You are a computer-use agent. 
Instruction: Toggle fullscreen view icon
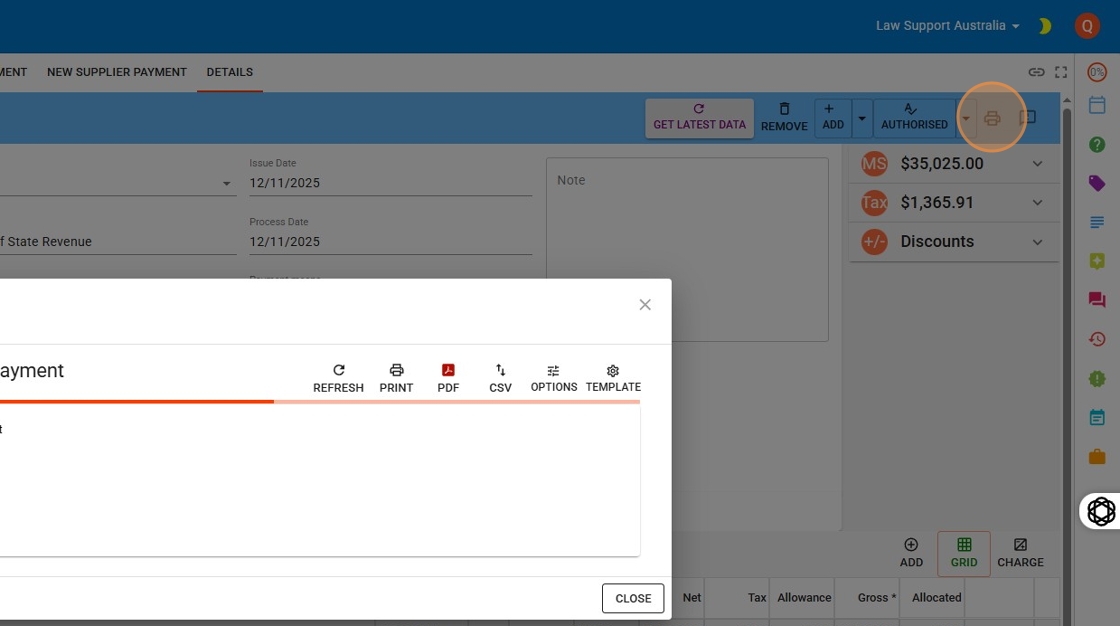[x=1061, y=72]
